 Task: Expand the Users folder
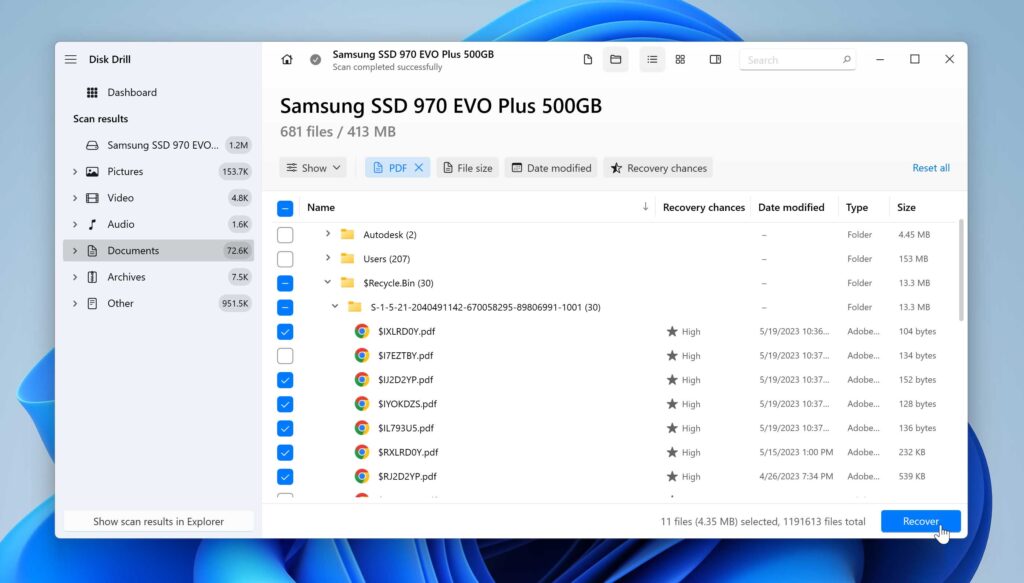[328, 258]
